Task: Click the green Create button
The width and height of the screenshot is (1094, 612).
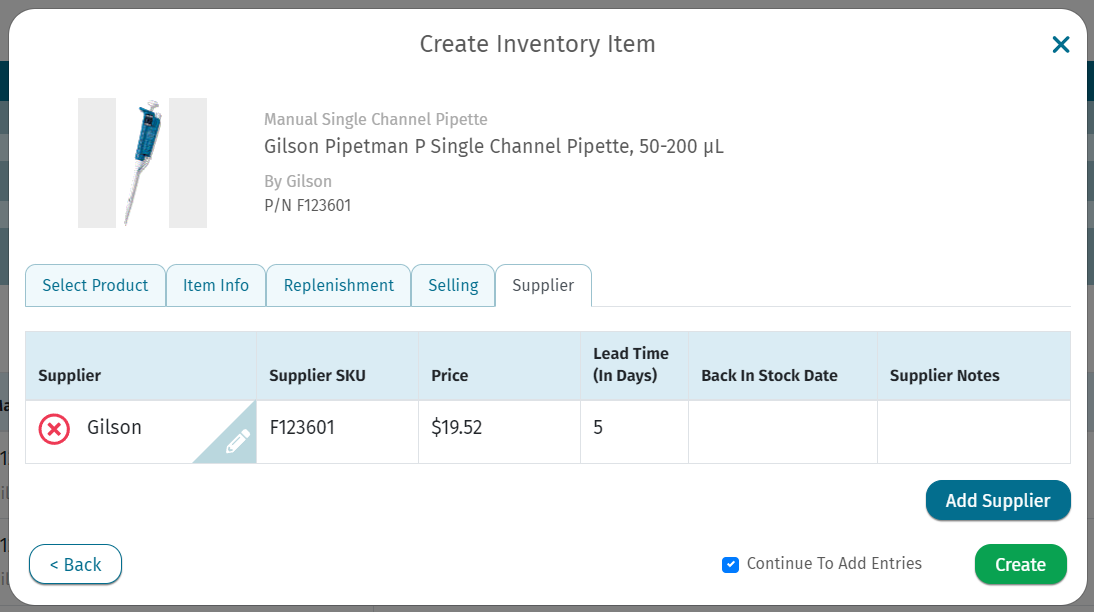Action: pos(1020,565)
